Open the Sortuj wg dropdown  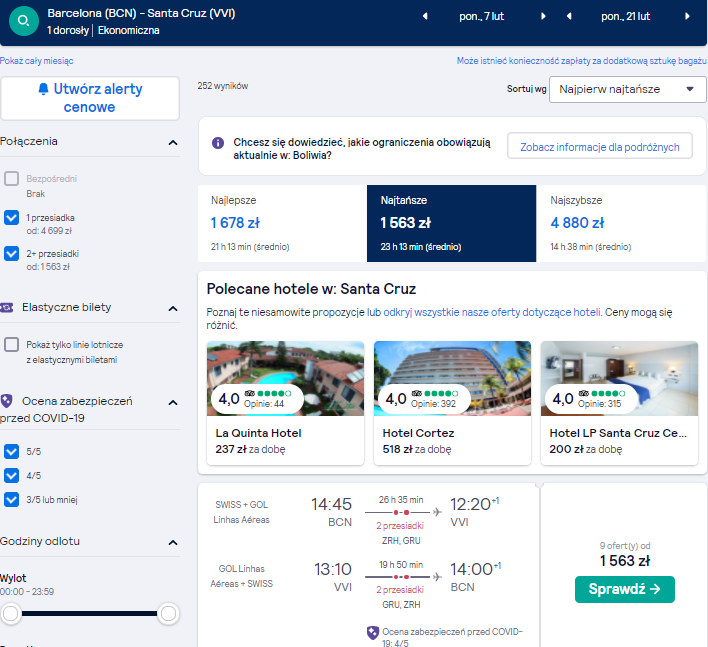click(627, 89)
